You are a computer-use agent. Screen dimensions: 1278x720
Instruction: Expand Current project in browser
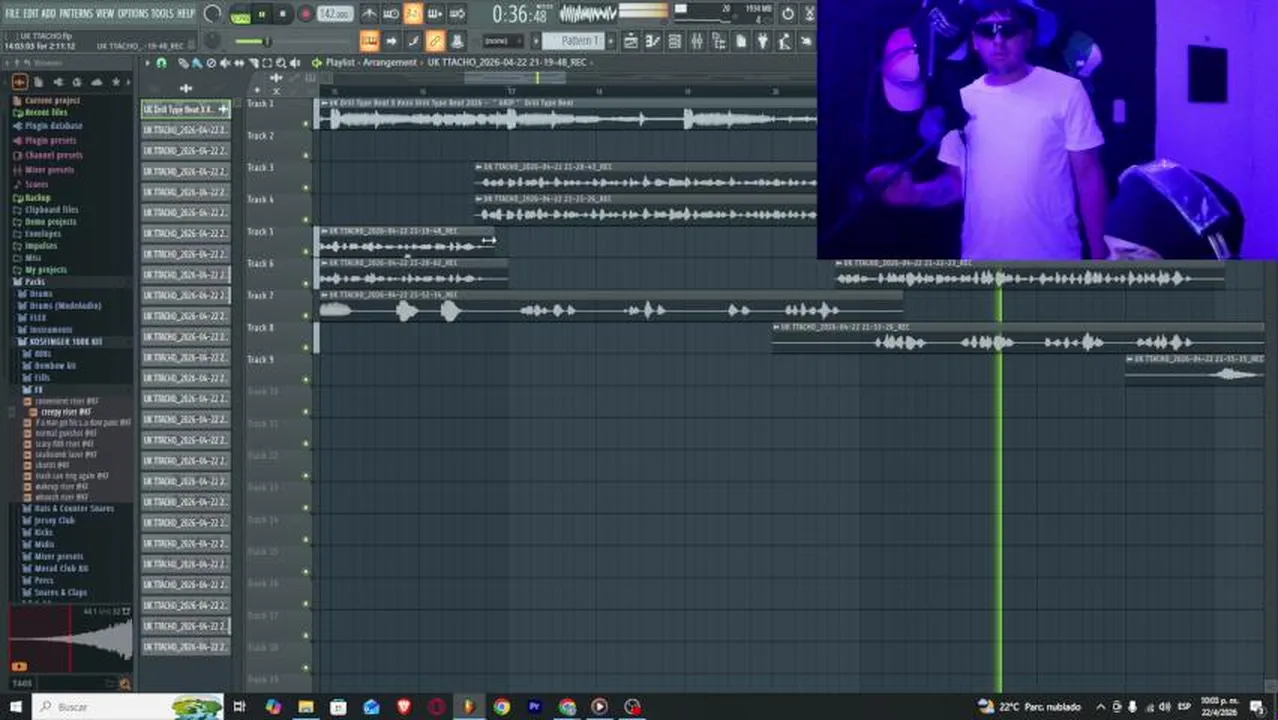point(52,100)
